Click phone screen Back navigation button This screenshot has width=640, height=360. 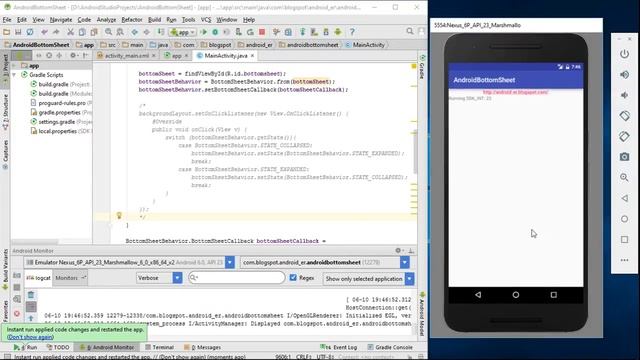coord(478,295)
